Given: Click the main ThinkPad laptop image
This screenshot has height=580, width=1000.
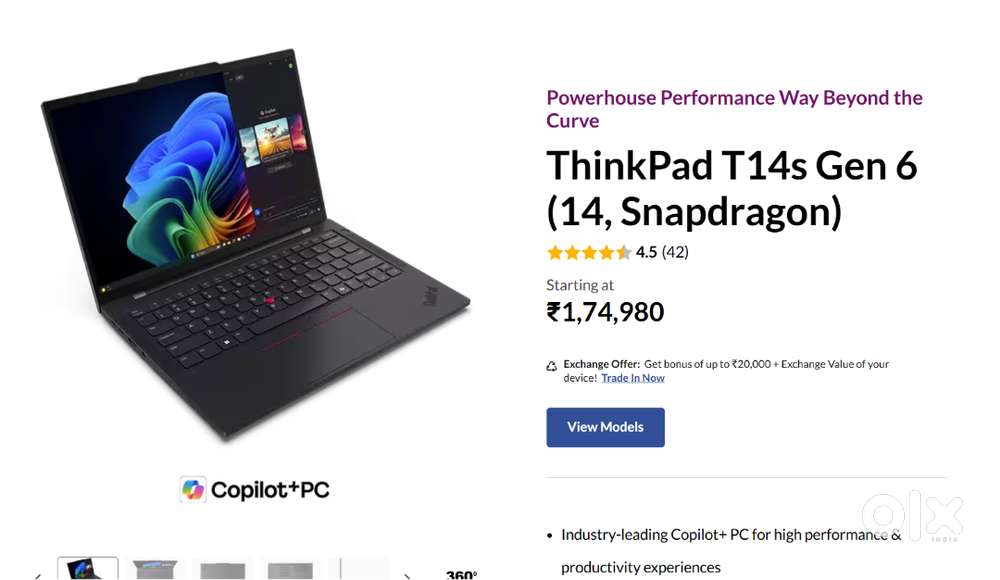Looking at the screenshot, I should click(255, 246).
